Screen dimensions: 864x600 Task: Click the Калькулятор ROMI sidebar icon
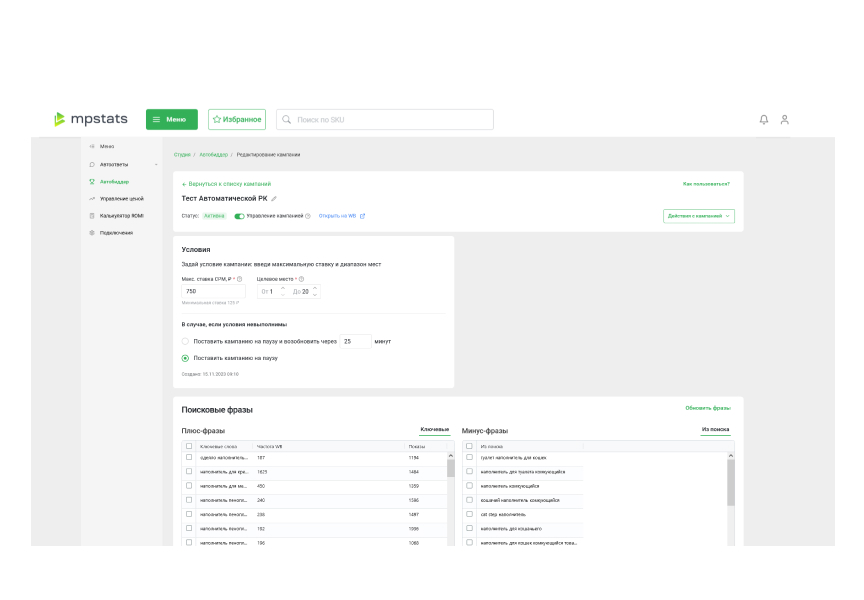[x=92, y=215]
